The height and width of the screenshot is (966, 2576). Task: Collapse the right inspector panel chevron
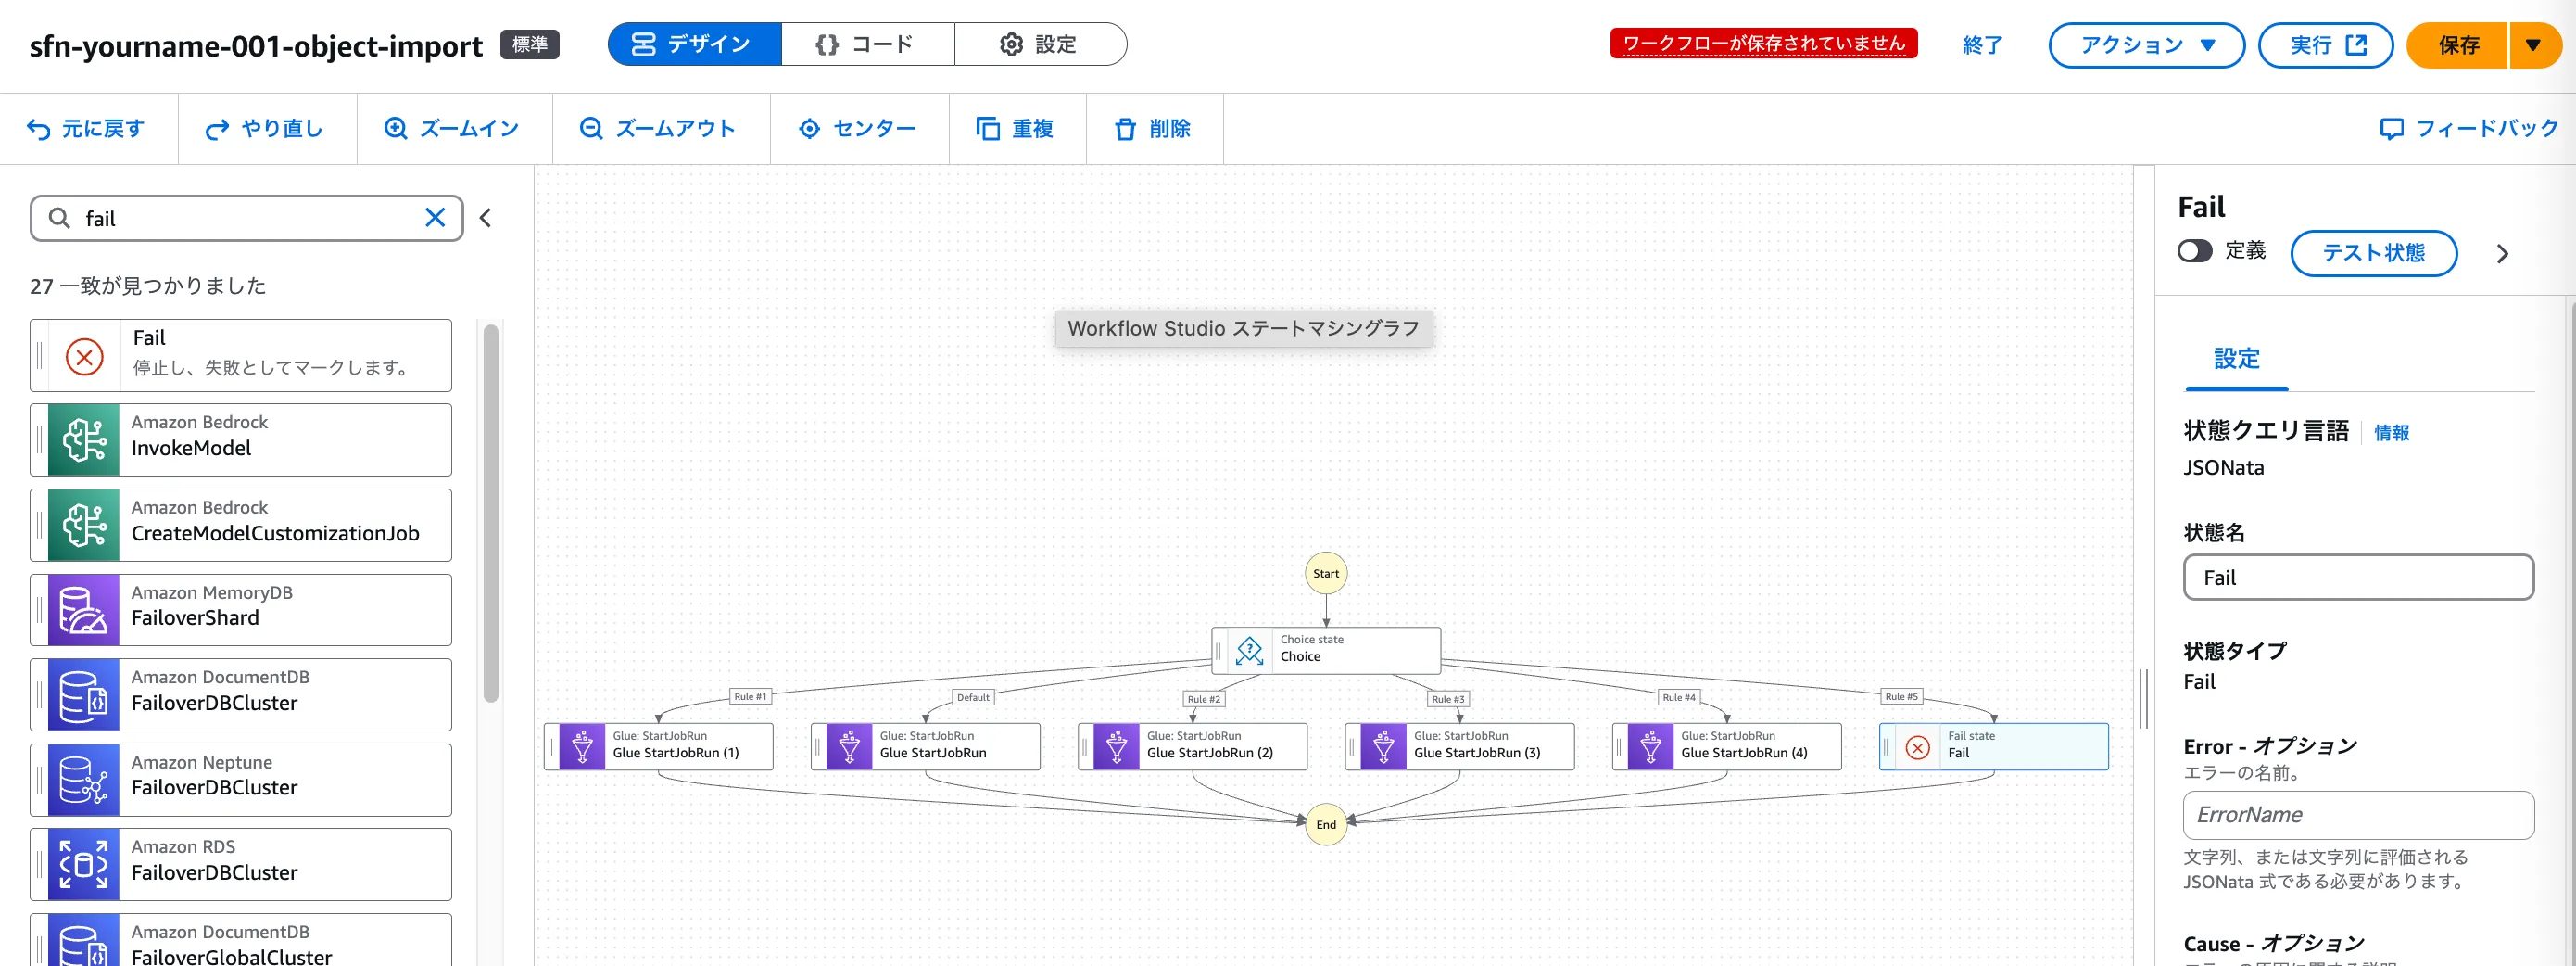click(2502, 254)
